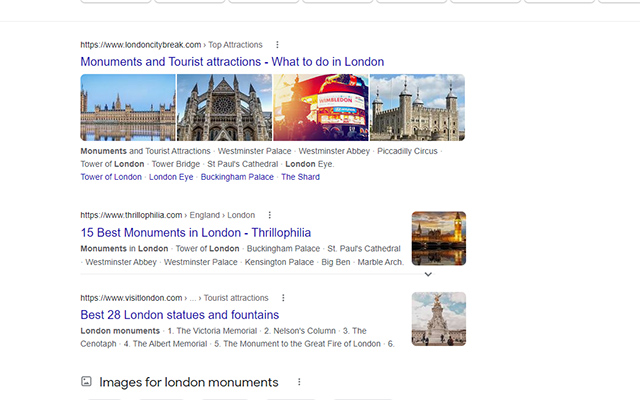Open options menu for thrillophilia.com result
Screen dimensions: 640x400
tap(269, 215)
